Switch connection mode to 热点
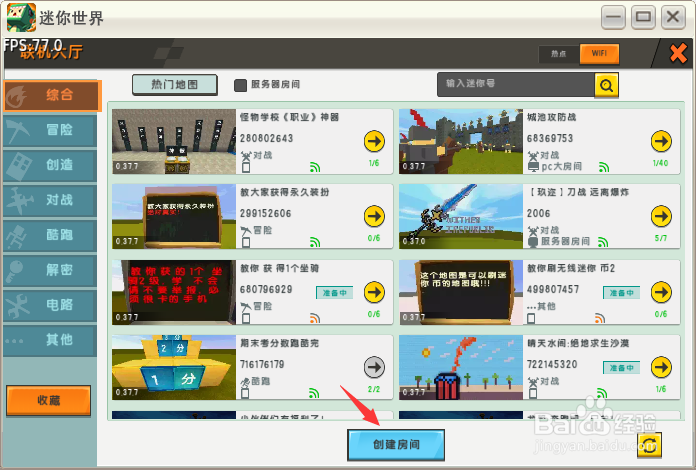 tap(559, 54)
